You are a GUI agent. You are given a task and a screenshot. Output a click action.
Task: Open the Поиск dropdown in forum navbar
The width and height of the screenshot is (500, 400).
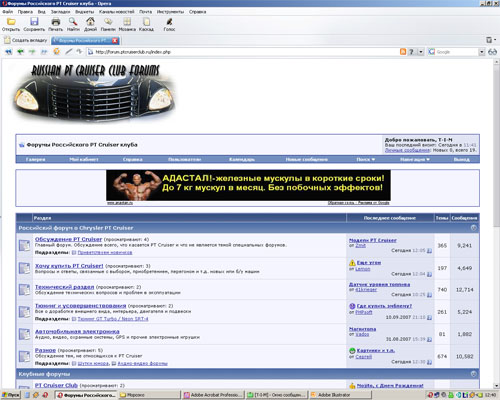click(x=366, y=159)
